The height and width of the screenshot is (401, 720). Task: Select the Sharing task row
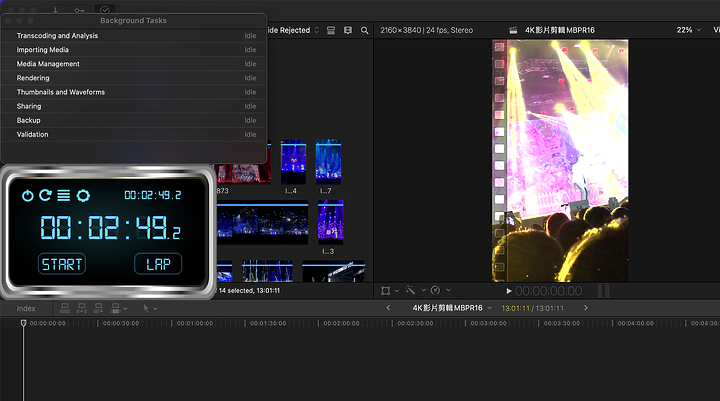click(x=134, y=106)
